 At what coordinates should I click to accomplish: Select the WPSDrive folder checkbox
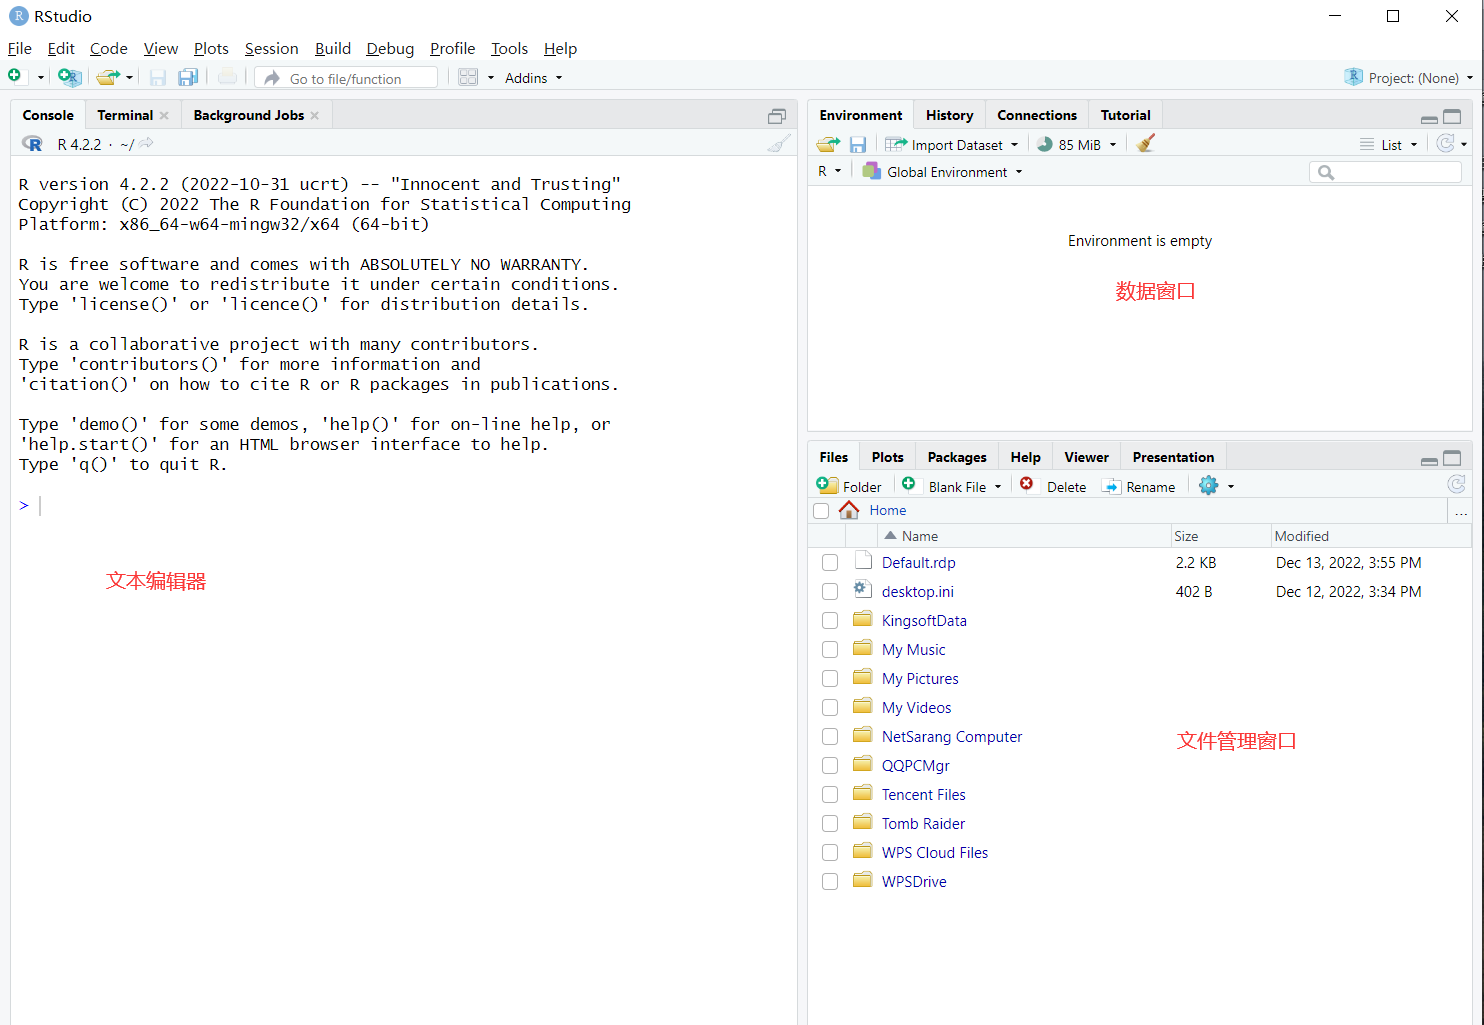pyautogui.click(x=830, y=882)
